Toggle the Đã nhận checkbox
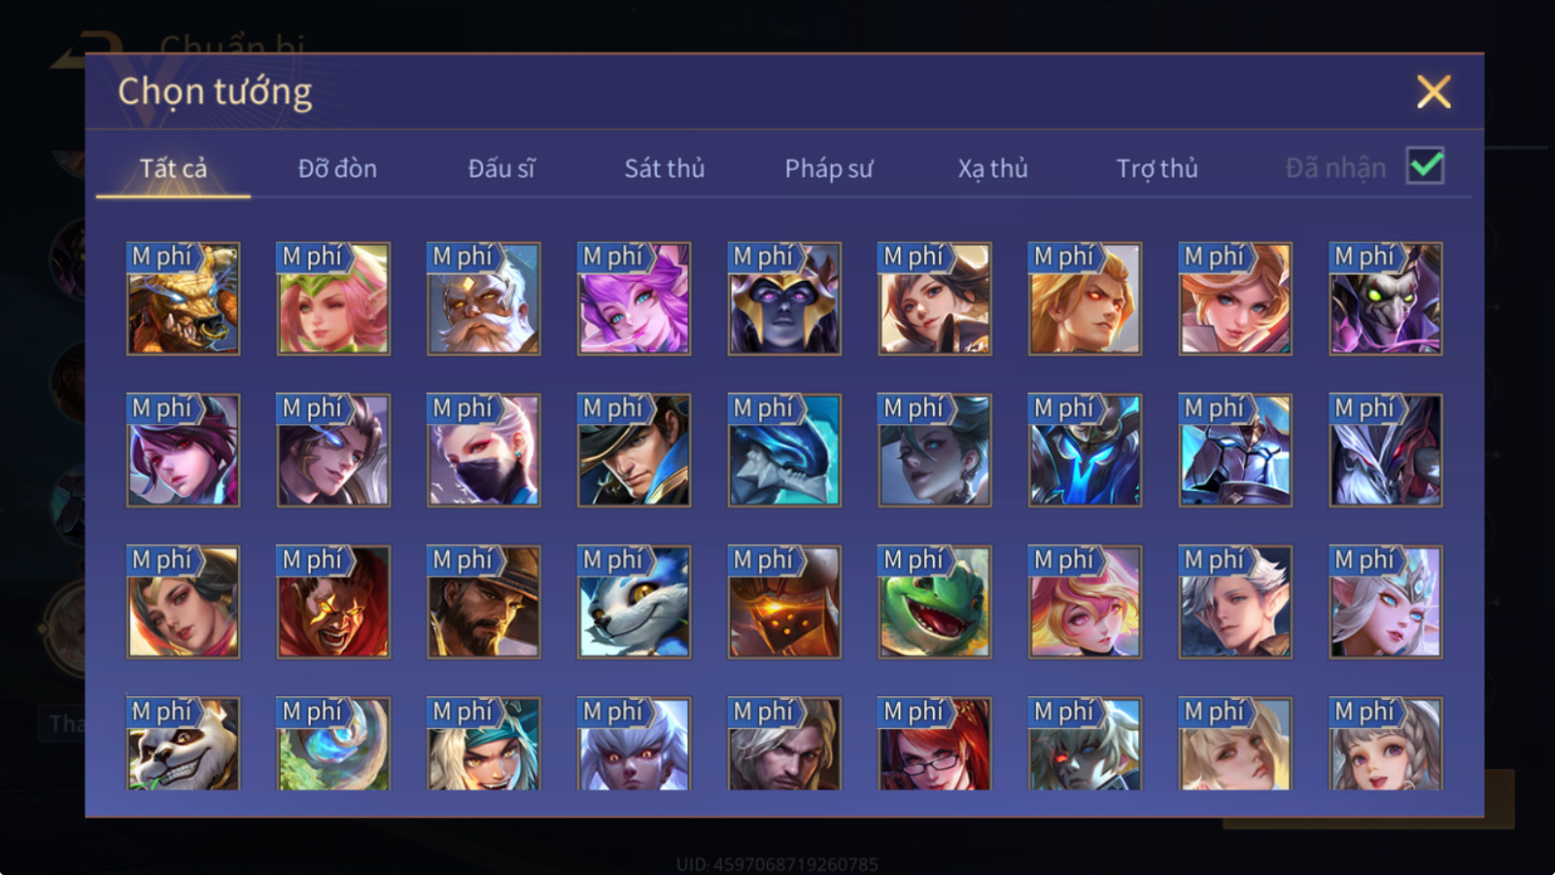The image size is (1555, 875). coord(1425,166)
